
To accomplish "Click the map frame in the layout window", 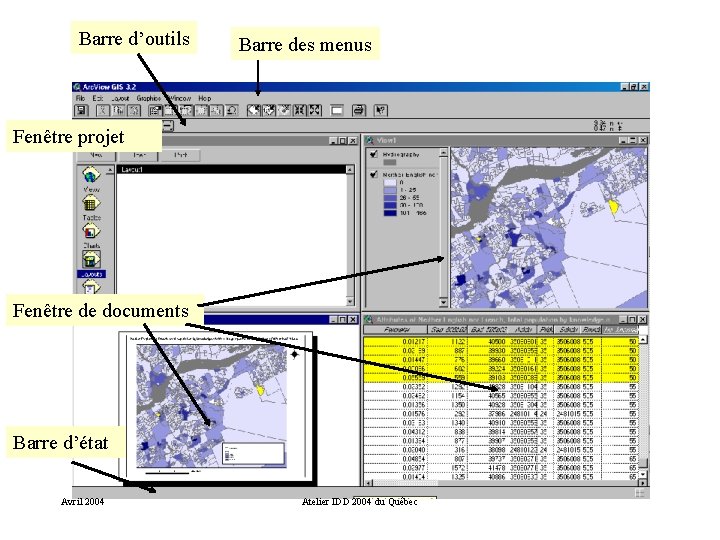I will [212, 406].
